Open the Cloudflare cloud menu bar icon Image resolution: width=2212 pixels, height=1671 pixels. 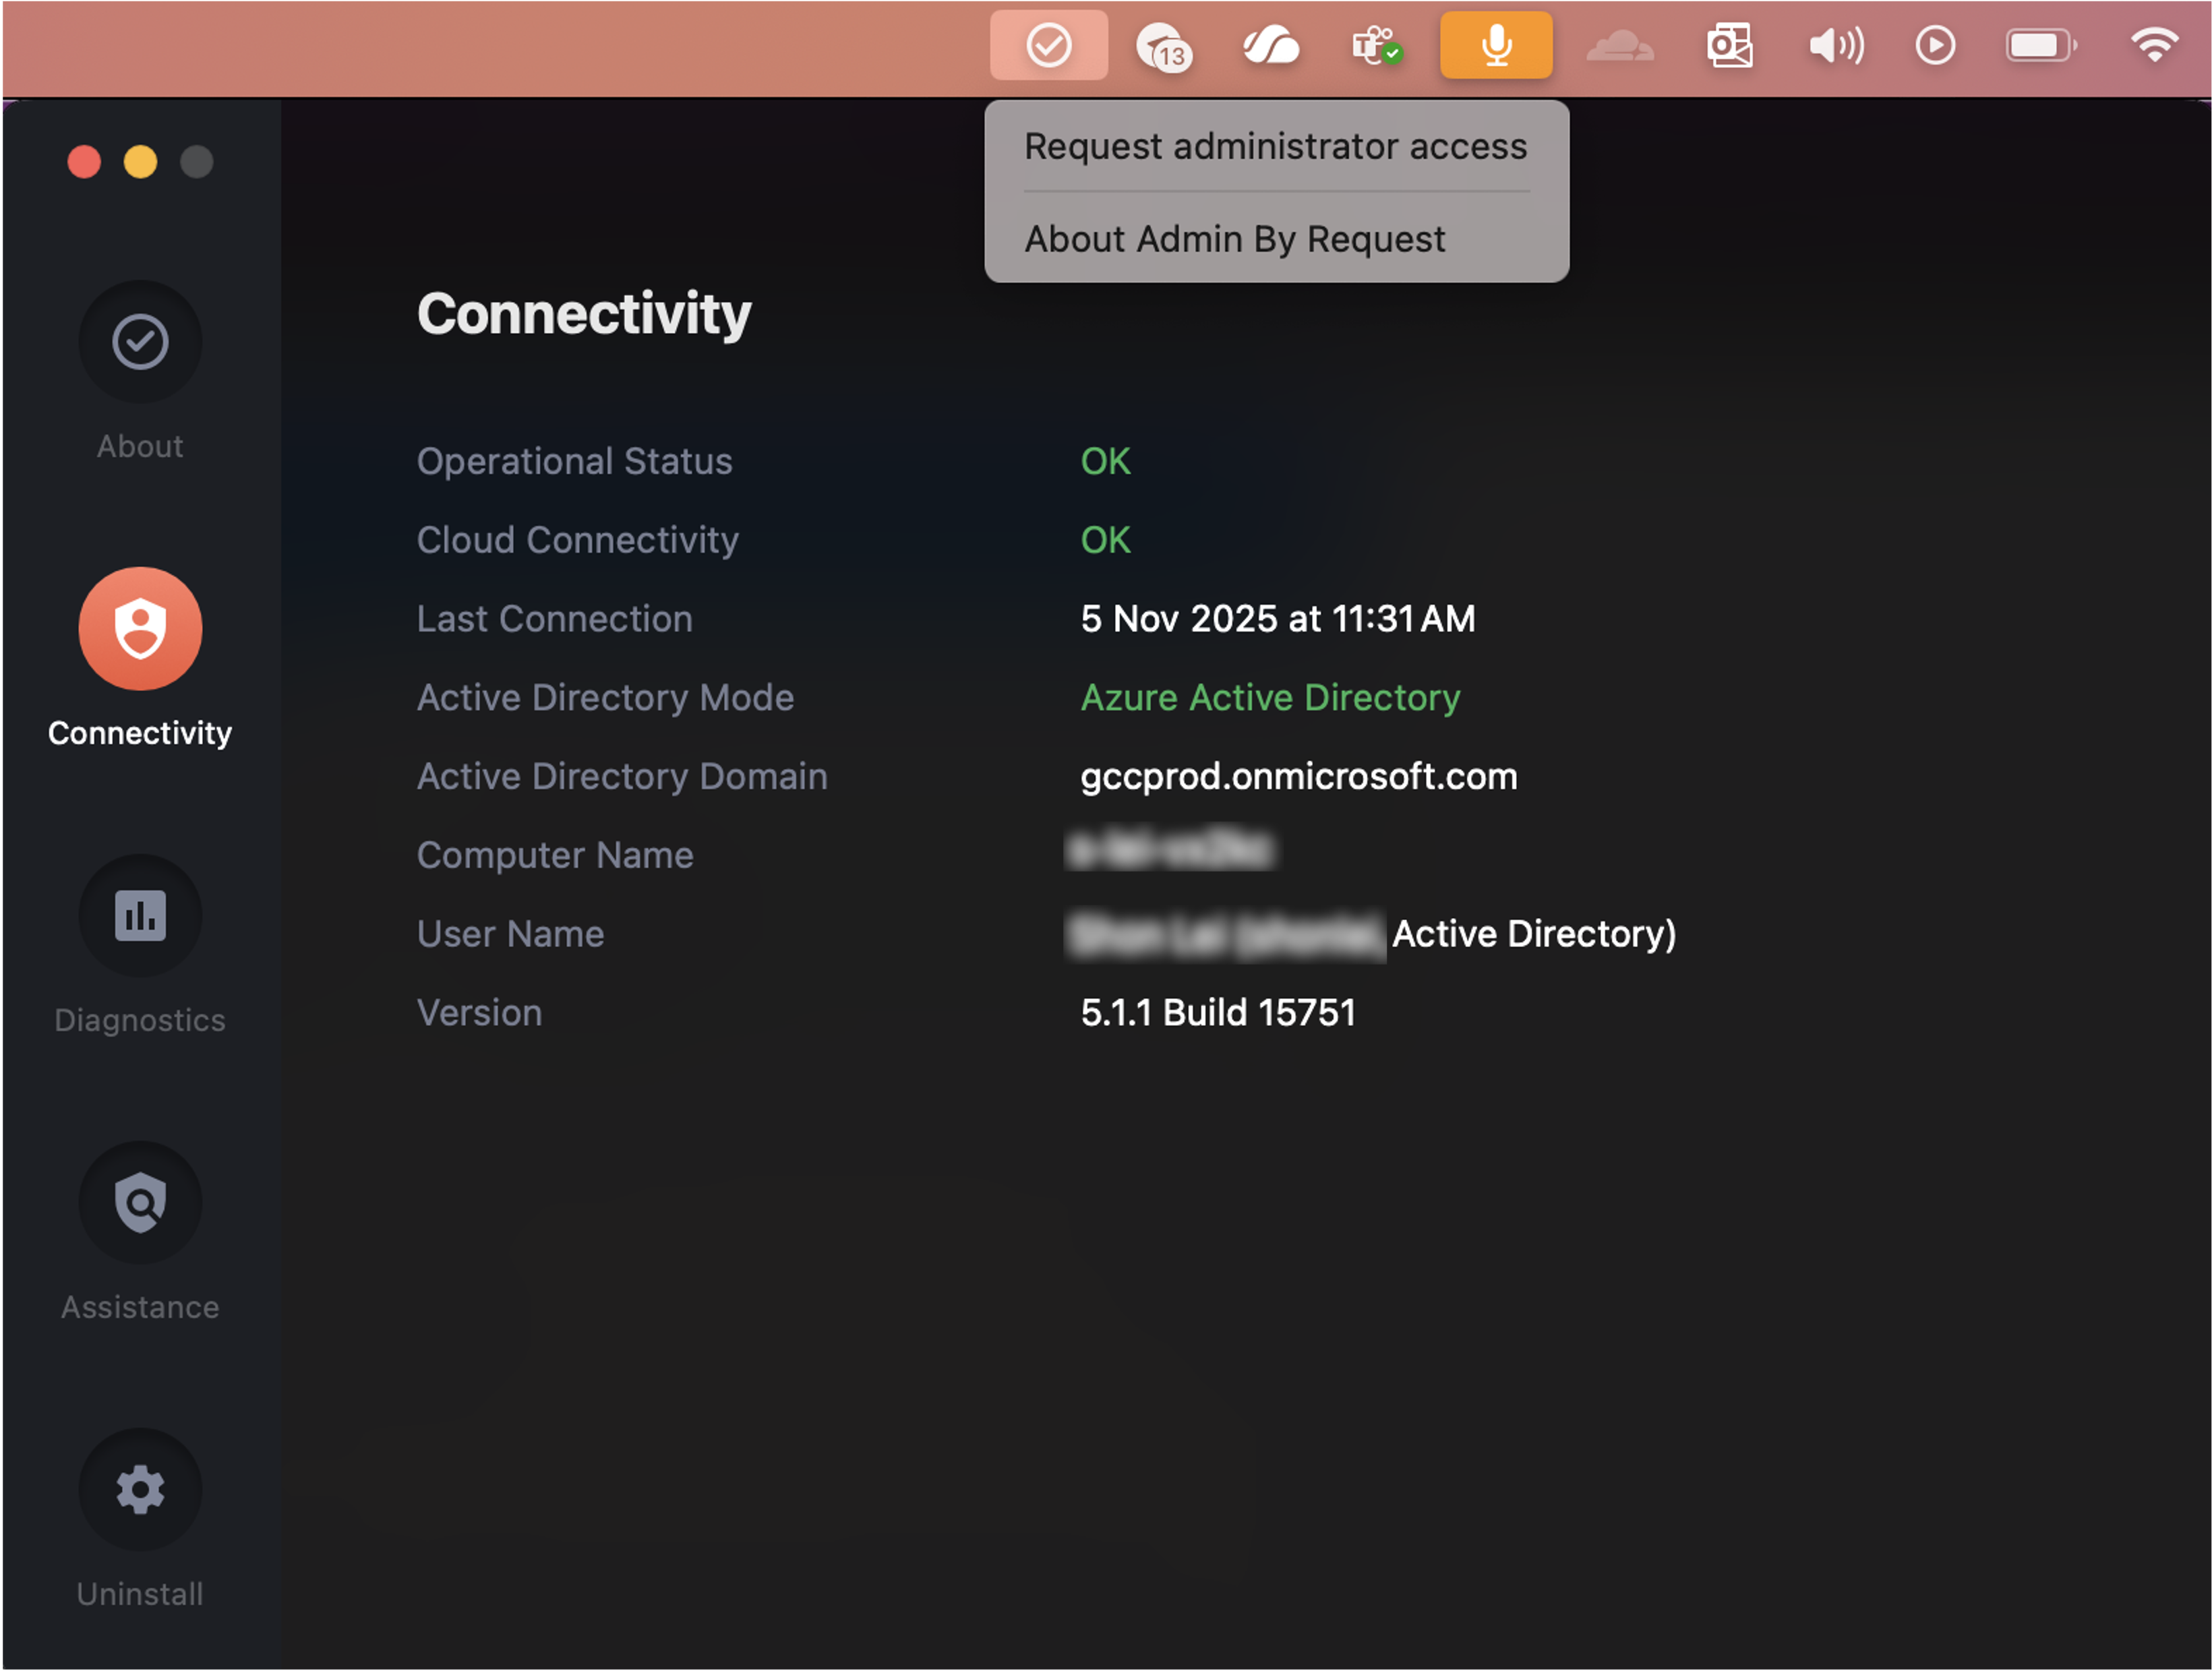point(1620,46)
